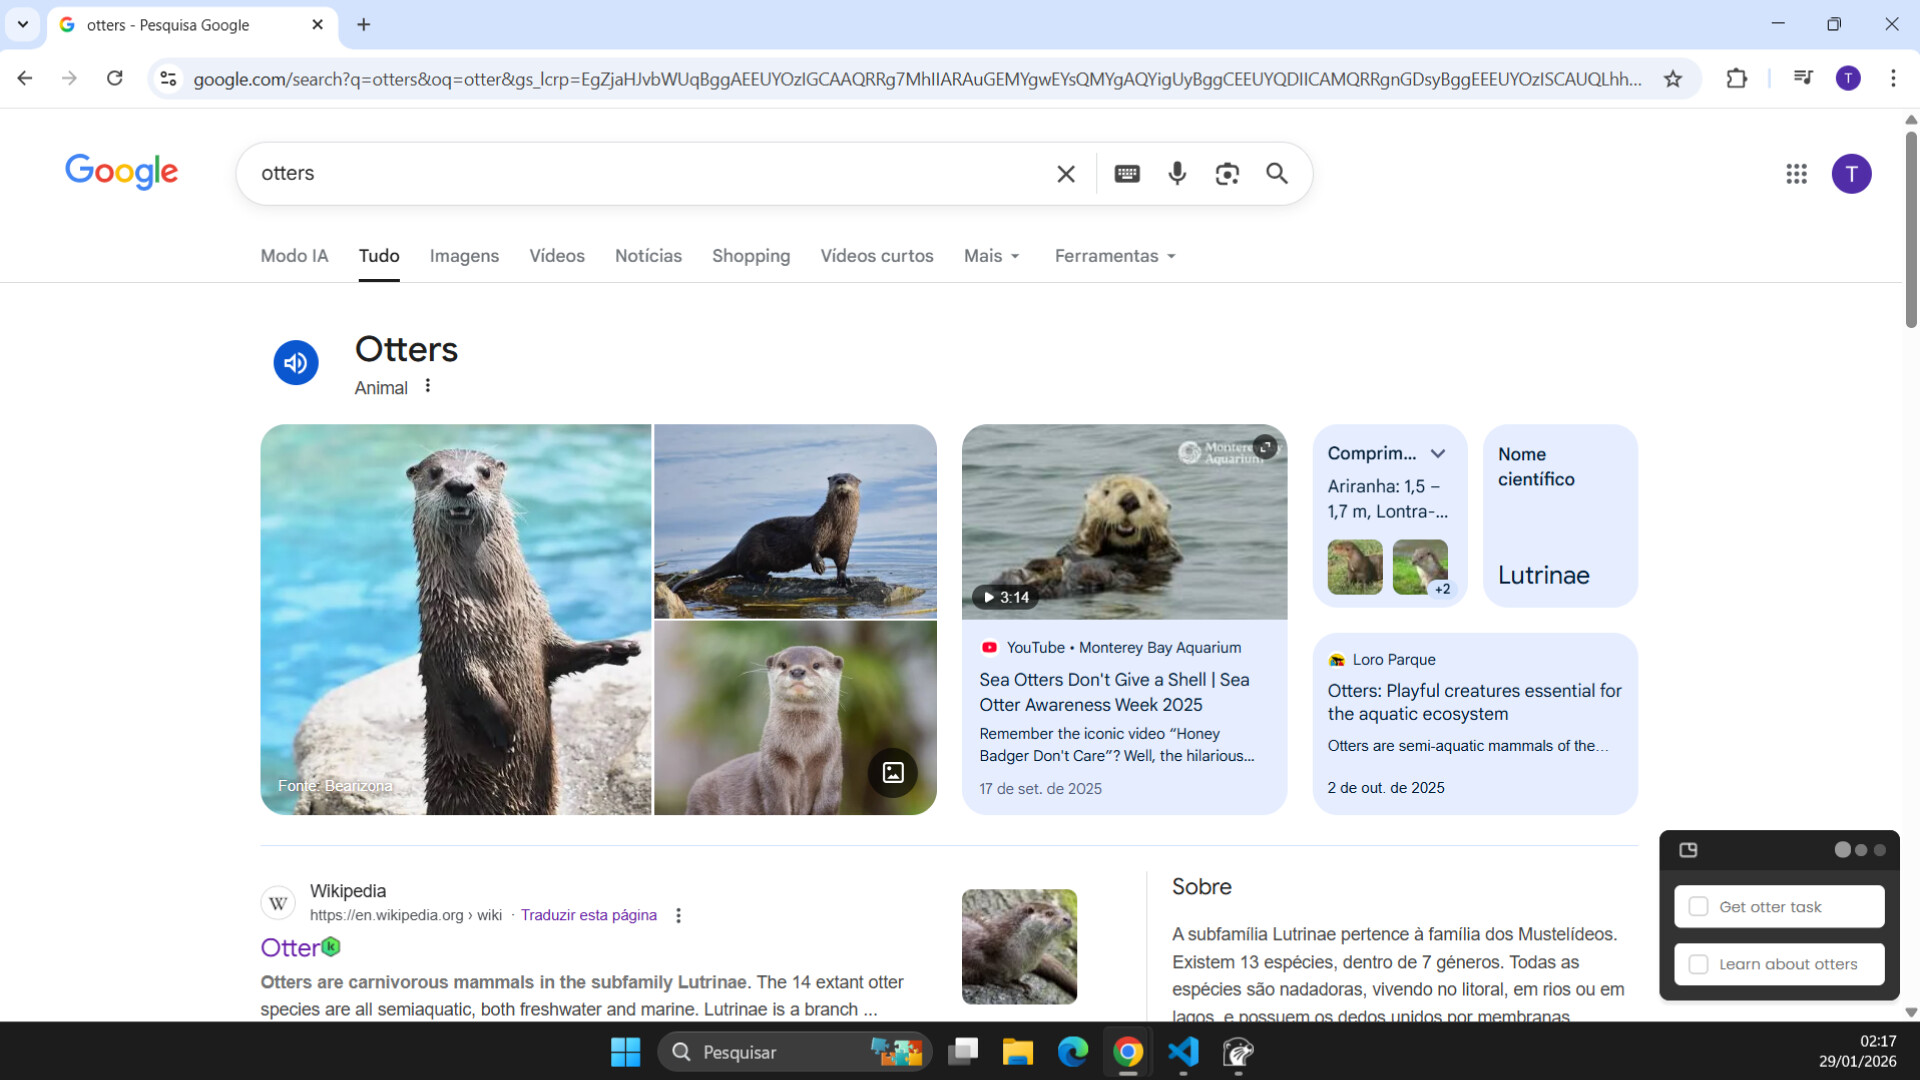Play the Sea Otters YouTube video thumbnail
1920x1080 pixels.
1124,521
